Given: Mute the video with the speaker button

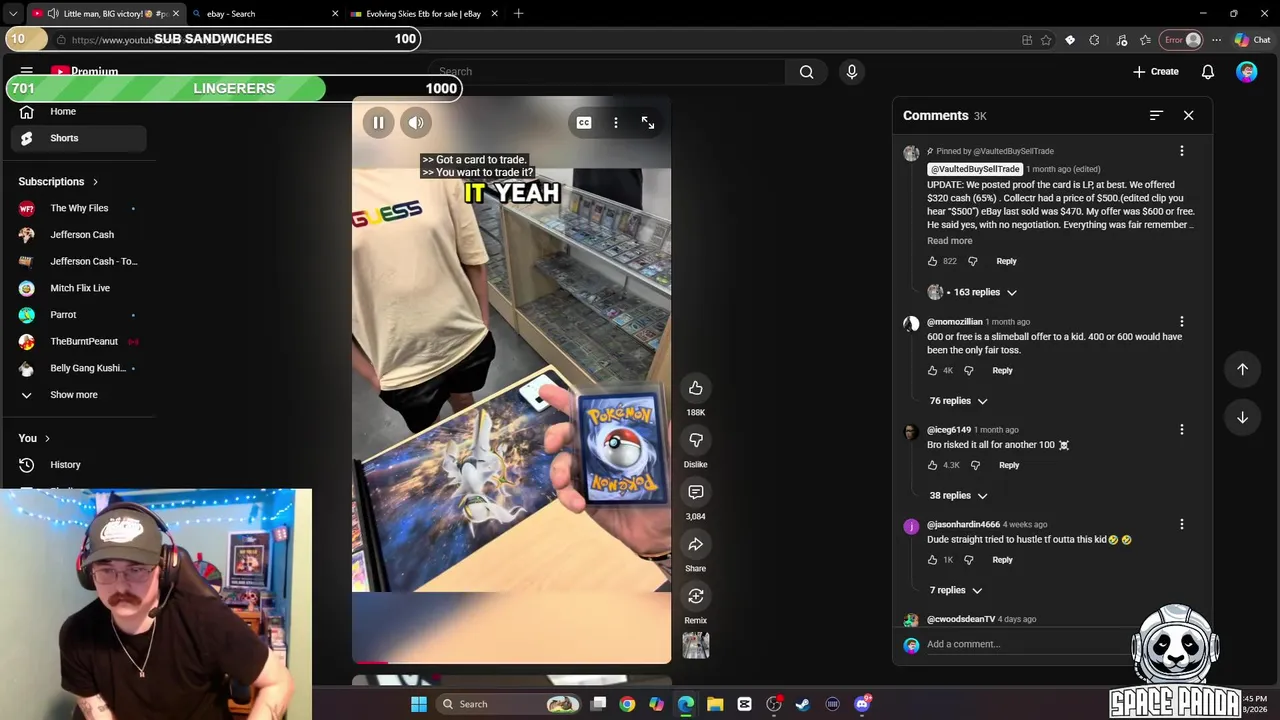Looking at the screenshot, I should coord(416,123).
